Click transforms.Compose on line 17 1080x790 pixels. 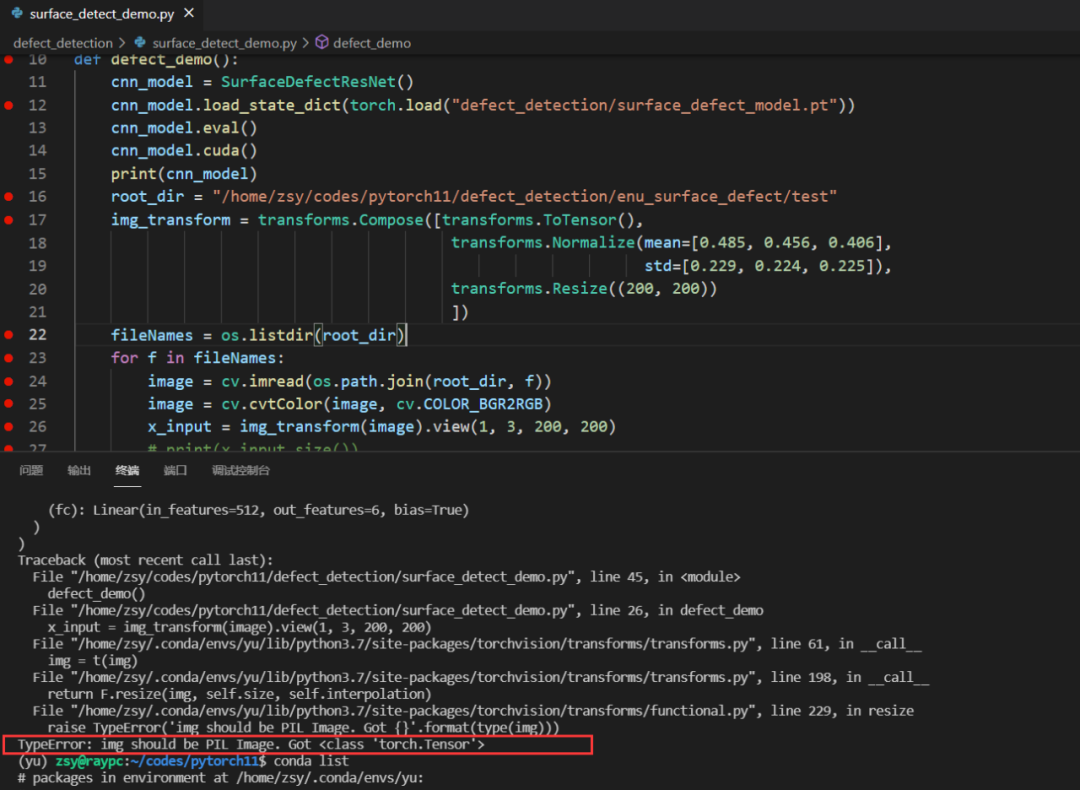tap(341, 220)
